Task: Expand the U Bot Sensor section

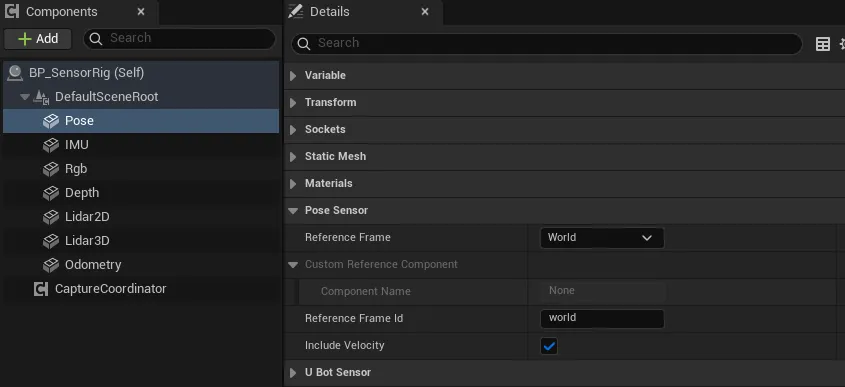Action: click(x=293, y=372)
